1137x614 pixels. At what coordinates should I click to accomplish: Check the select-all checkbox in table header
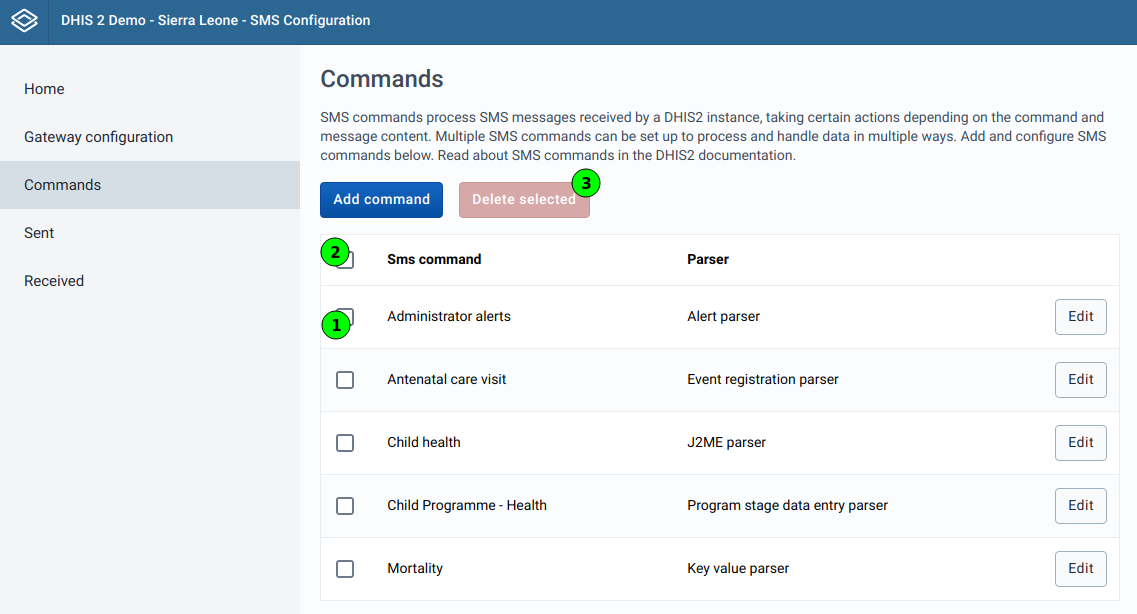pos(345,259)
